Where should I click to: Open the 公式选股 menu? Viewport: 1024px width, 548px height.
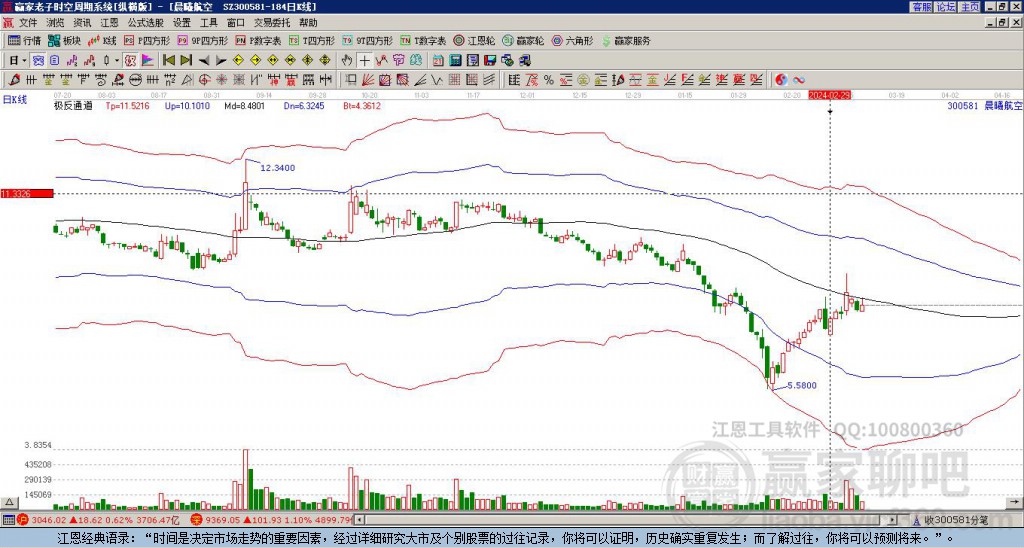[146, 23]
